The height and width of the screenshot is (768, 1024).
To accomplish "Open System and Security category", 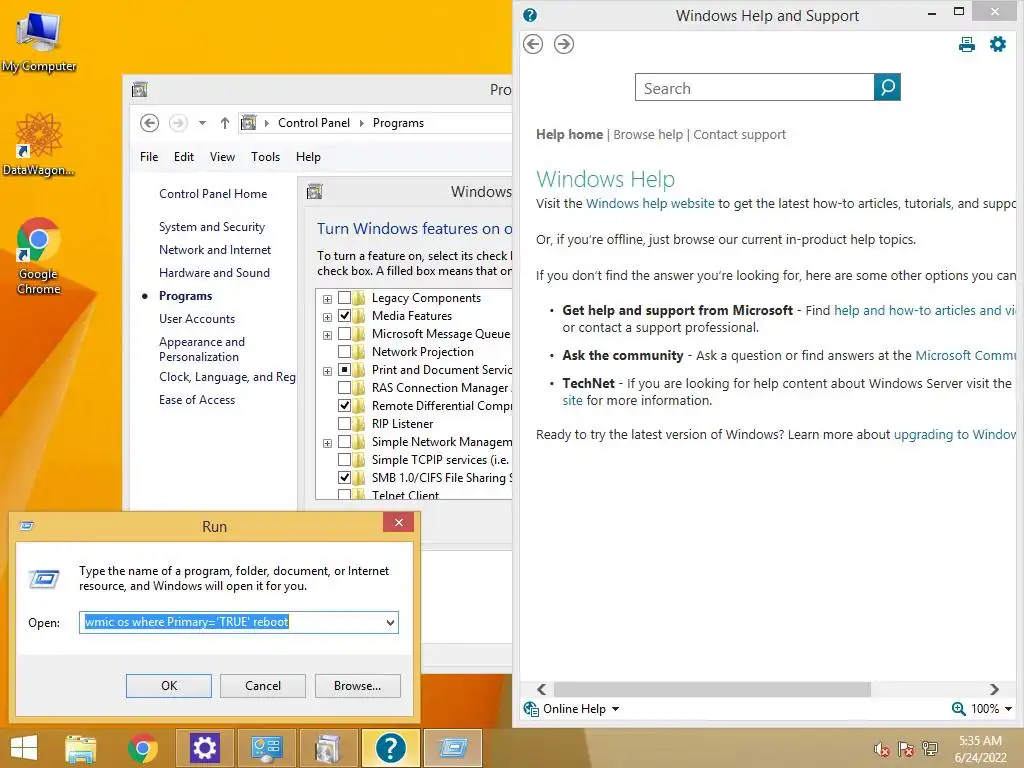I will (212, 227).
